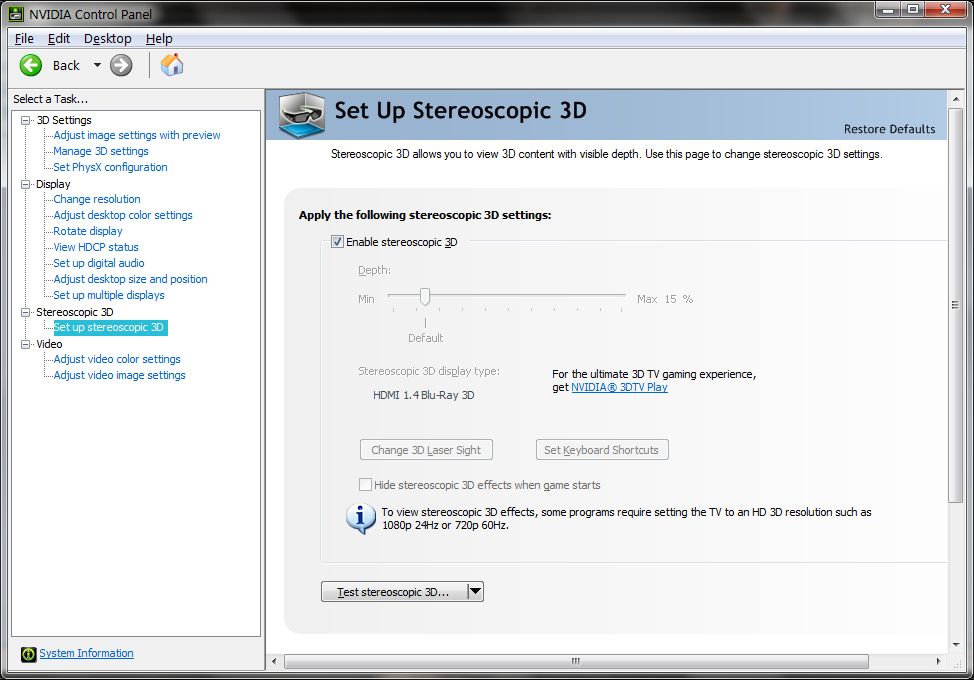
Task: Select View HDCP status
Action: click(96, 248)
